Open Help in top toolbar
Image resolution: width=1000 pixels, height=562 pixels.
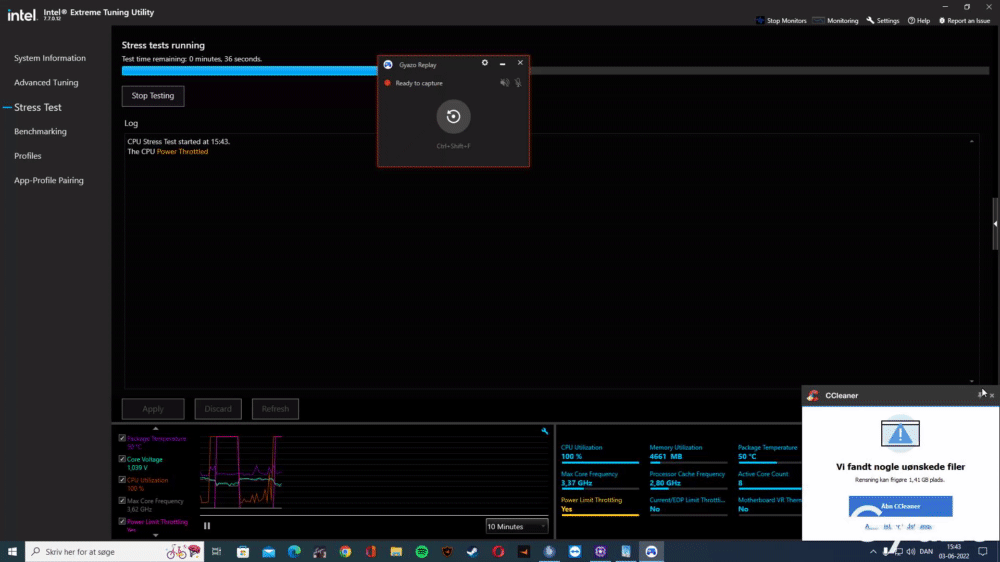[x=919, y=20]
